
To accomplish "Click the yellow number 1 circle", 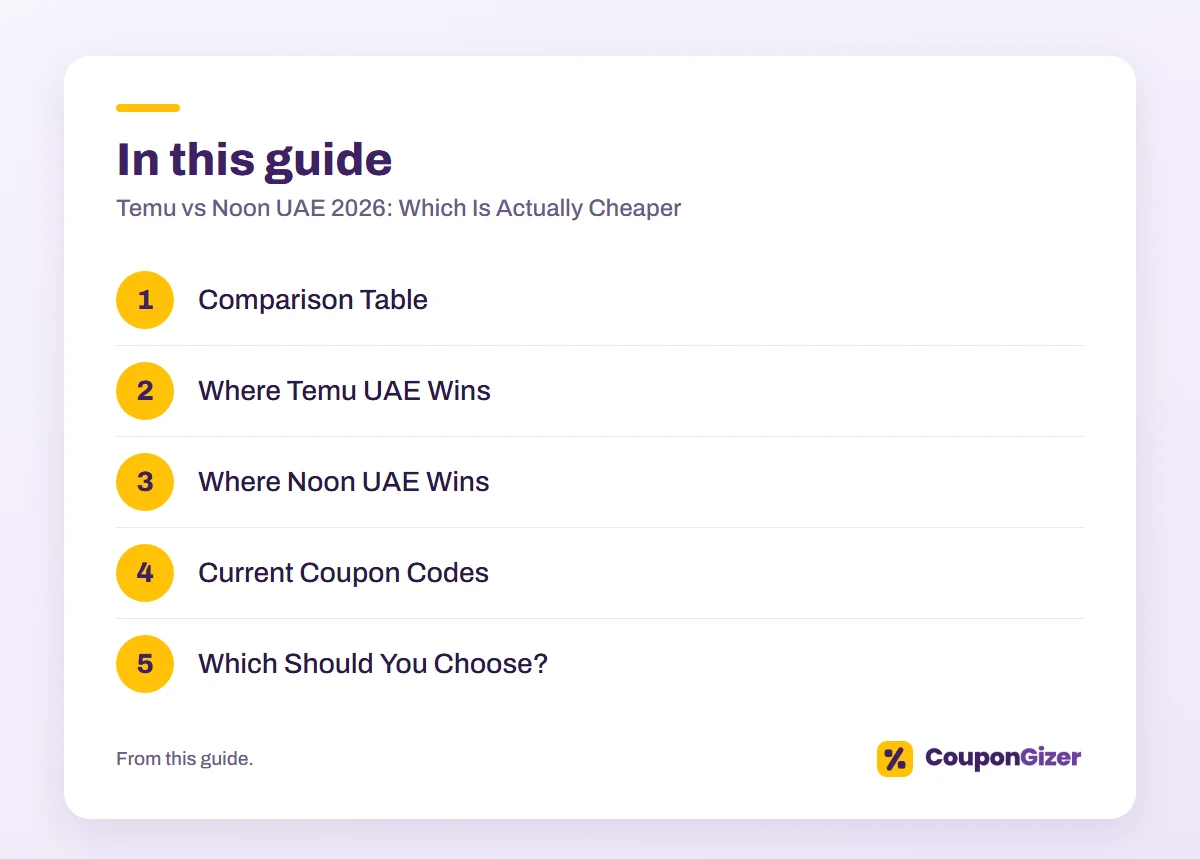I will click(145, 300).
